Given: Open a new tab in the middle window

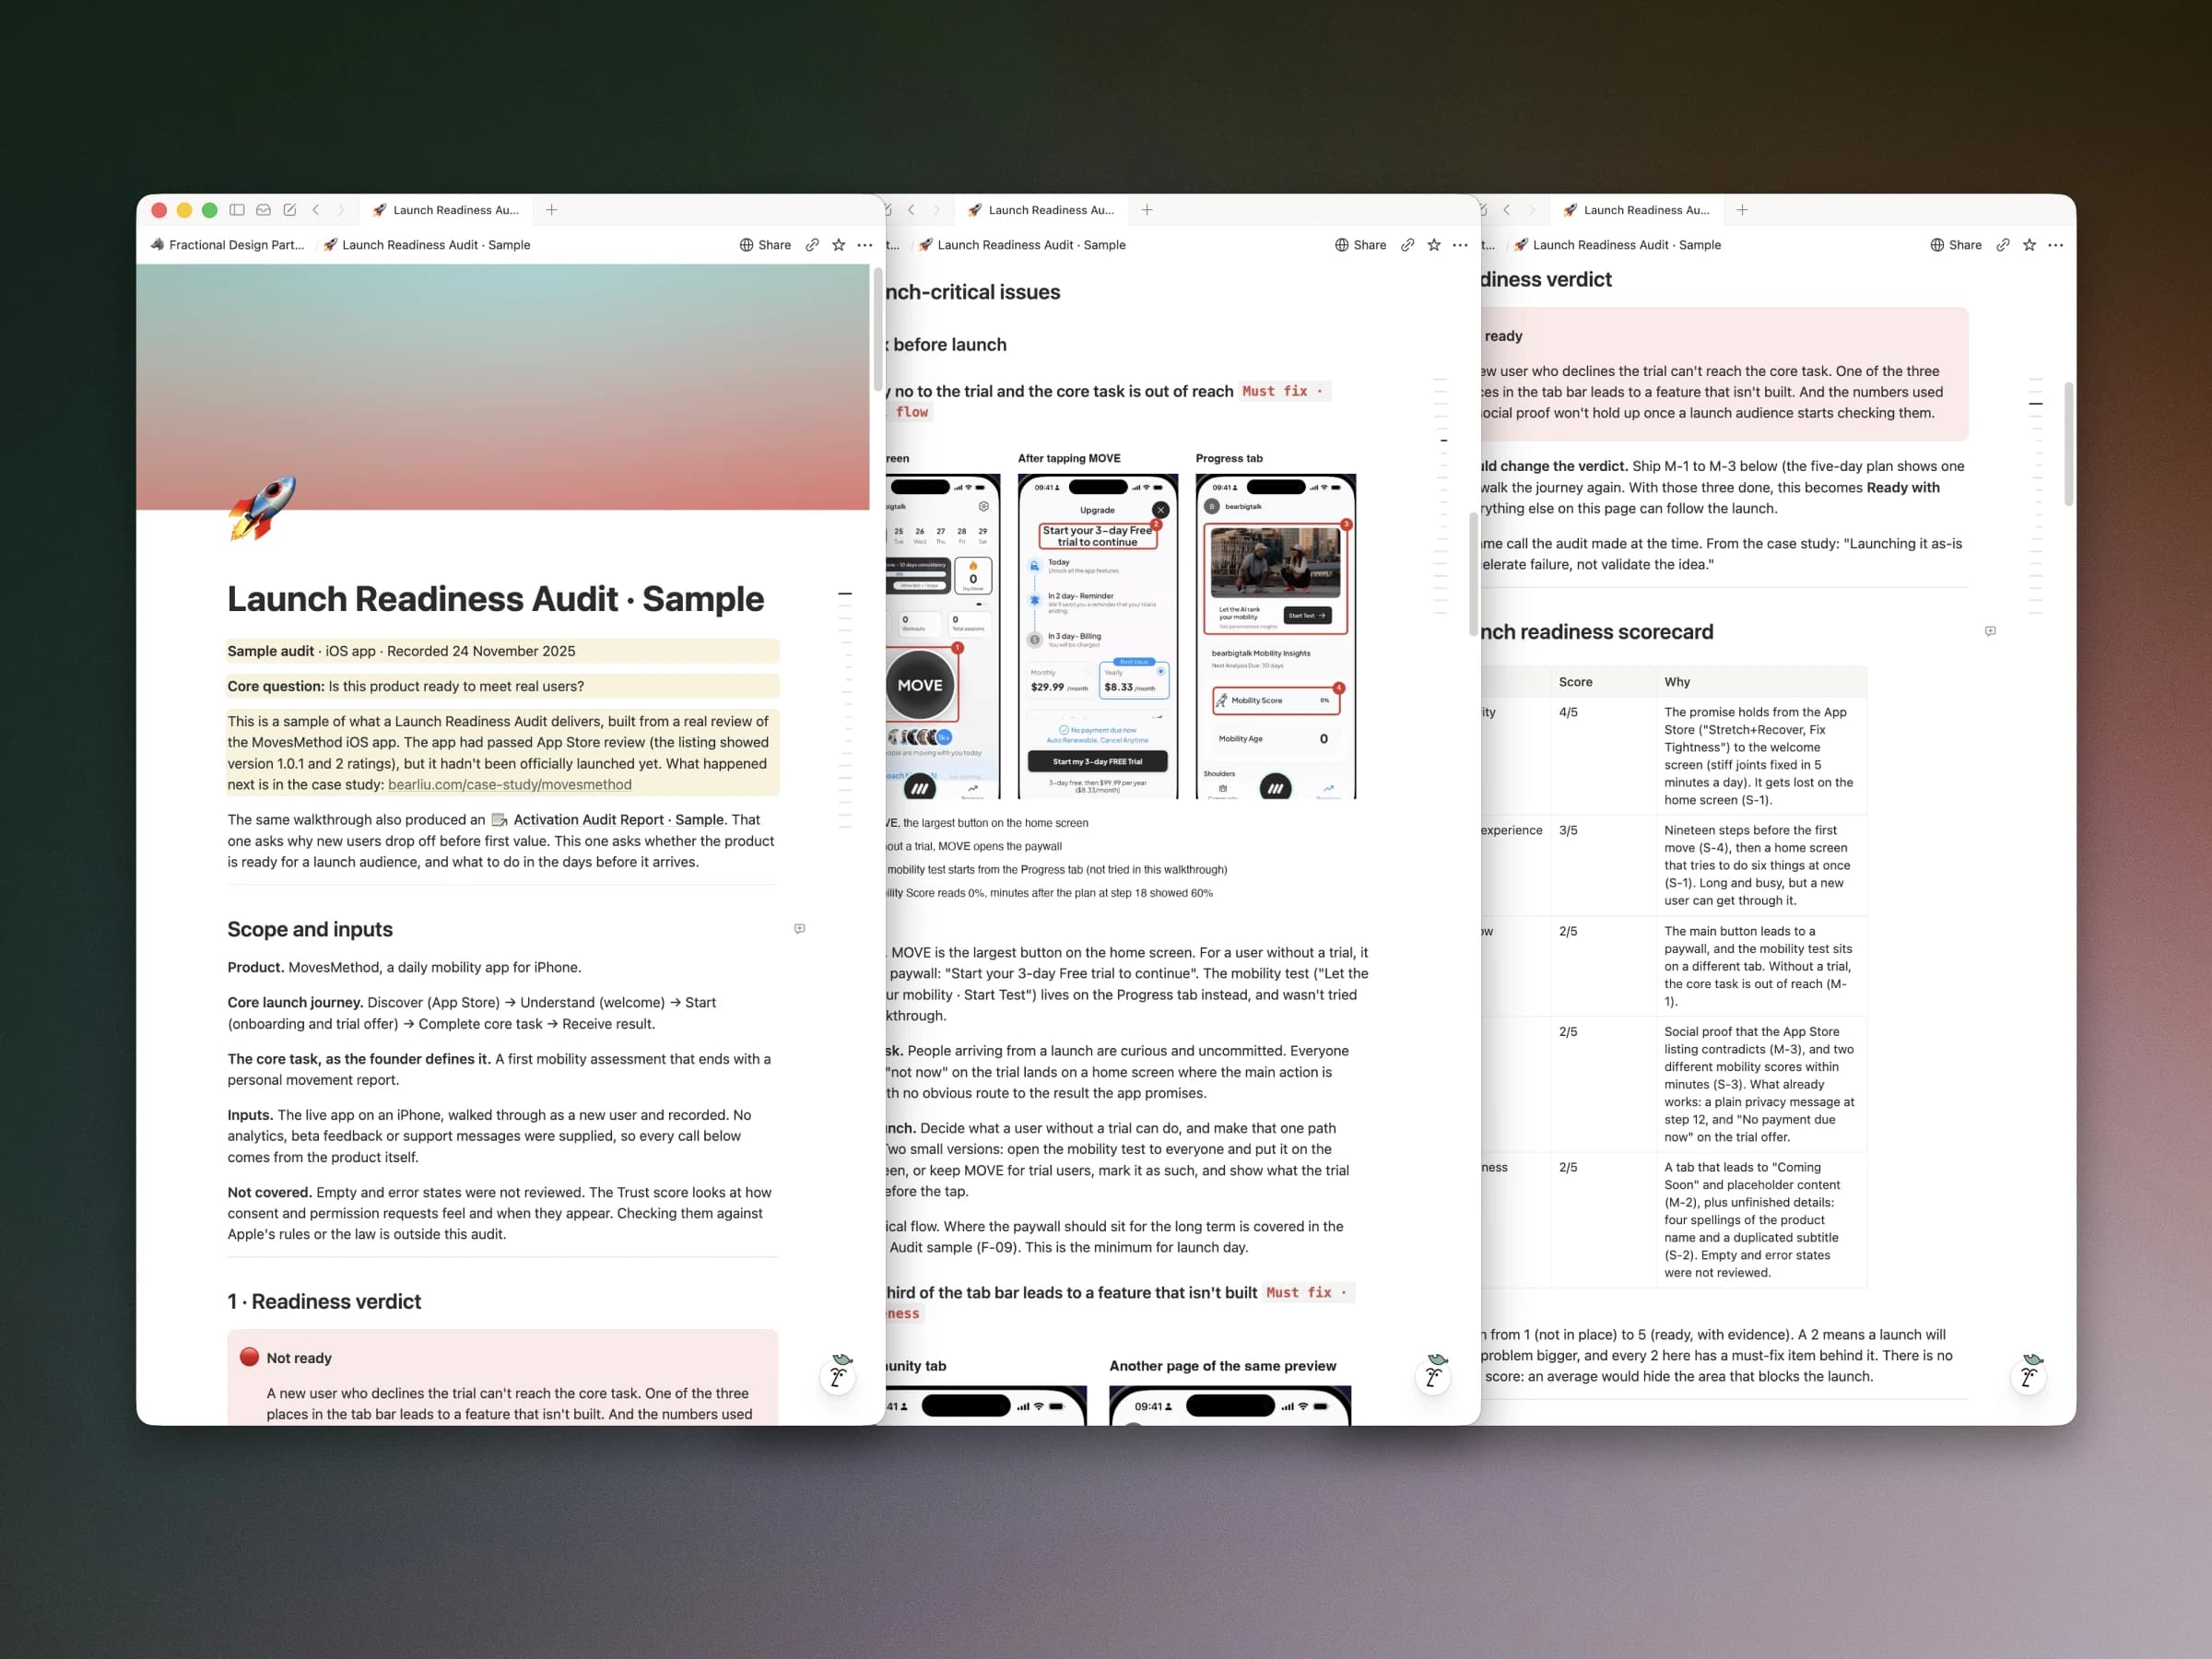Looking at the screenshot, I should point(1147,210).
